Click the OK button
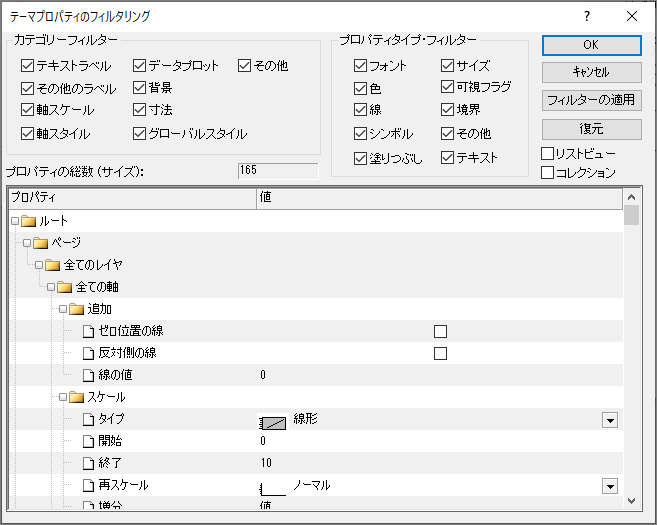The height and width of the screenshot is (525, 657). [592, 45]
